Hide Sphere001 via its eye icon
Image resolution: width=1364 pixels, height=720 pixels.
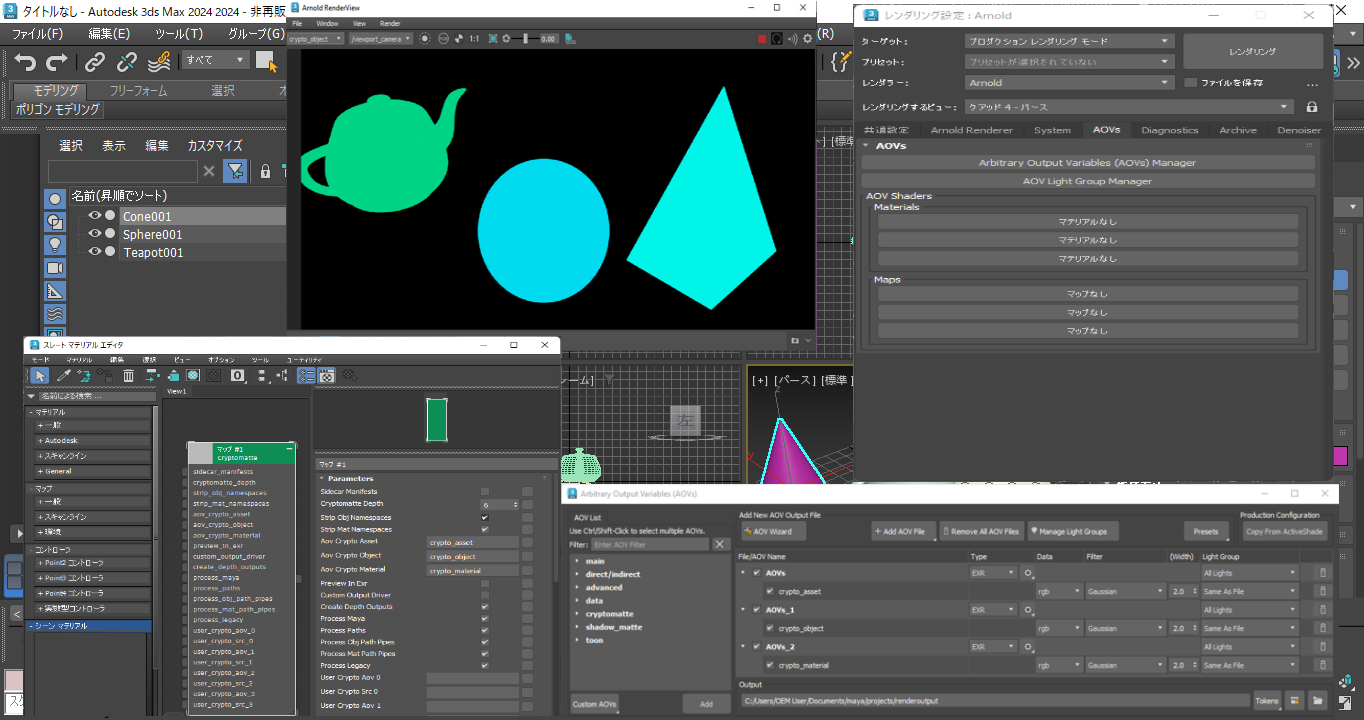click(x=95, y=234)
